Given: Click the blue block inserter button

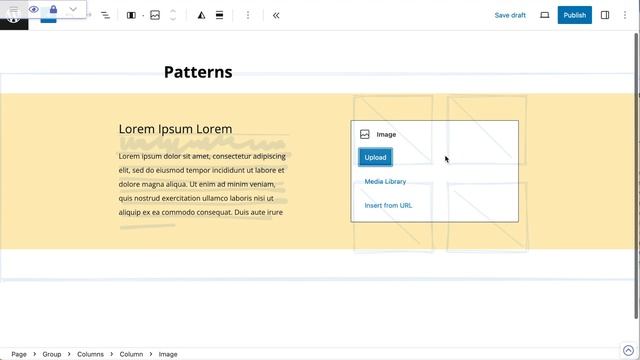Looking at the screenshot, I should 49,19.
